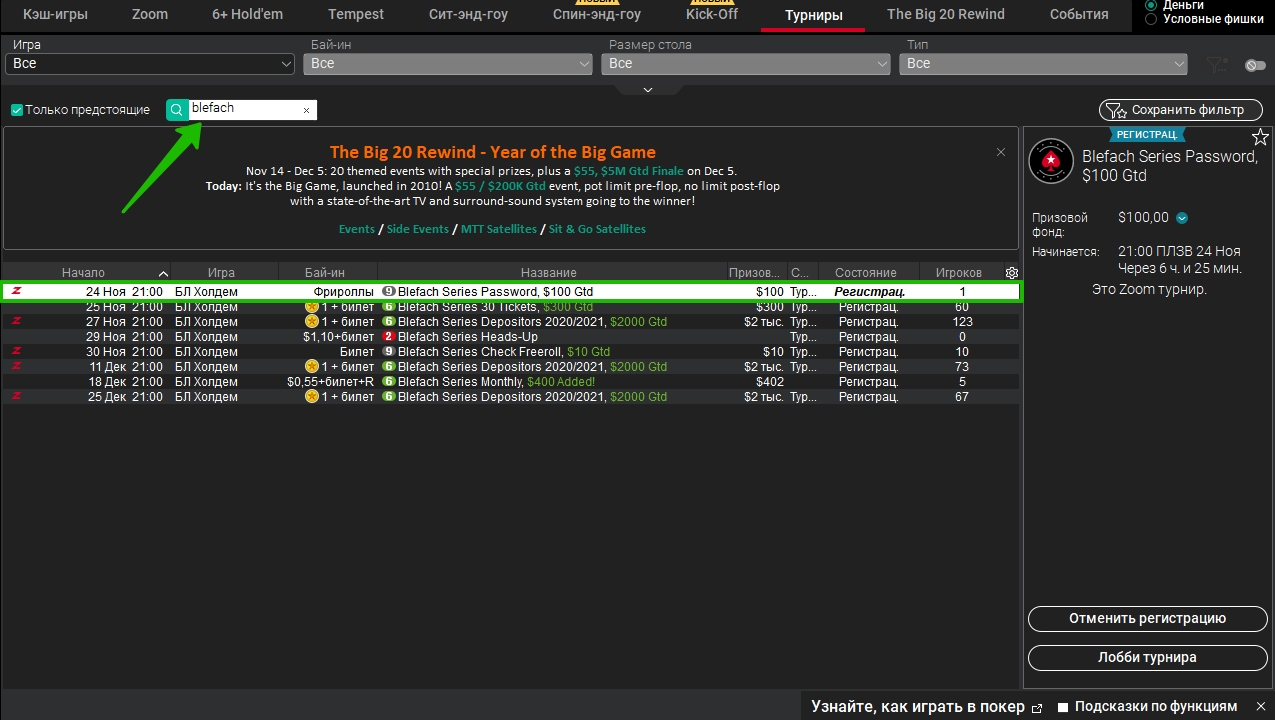Click coin icon in 25 Дек row
The height and width of the screenshot is (720, 1275).
312,397
